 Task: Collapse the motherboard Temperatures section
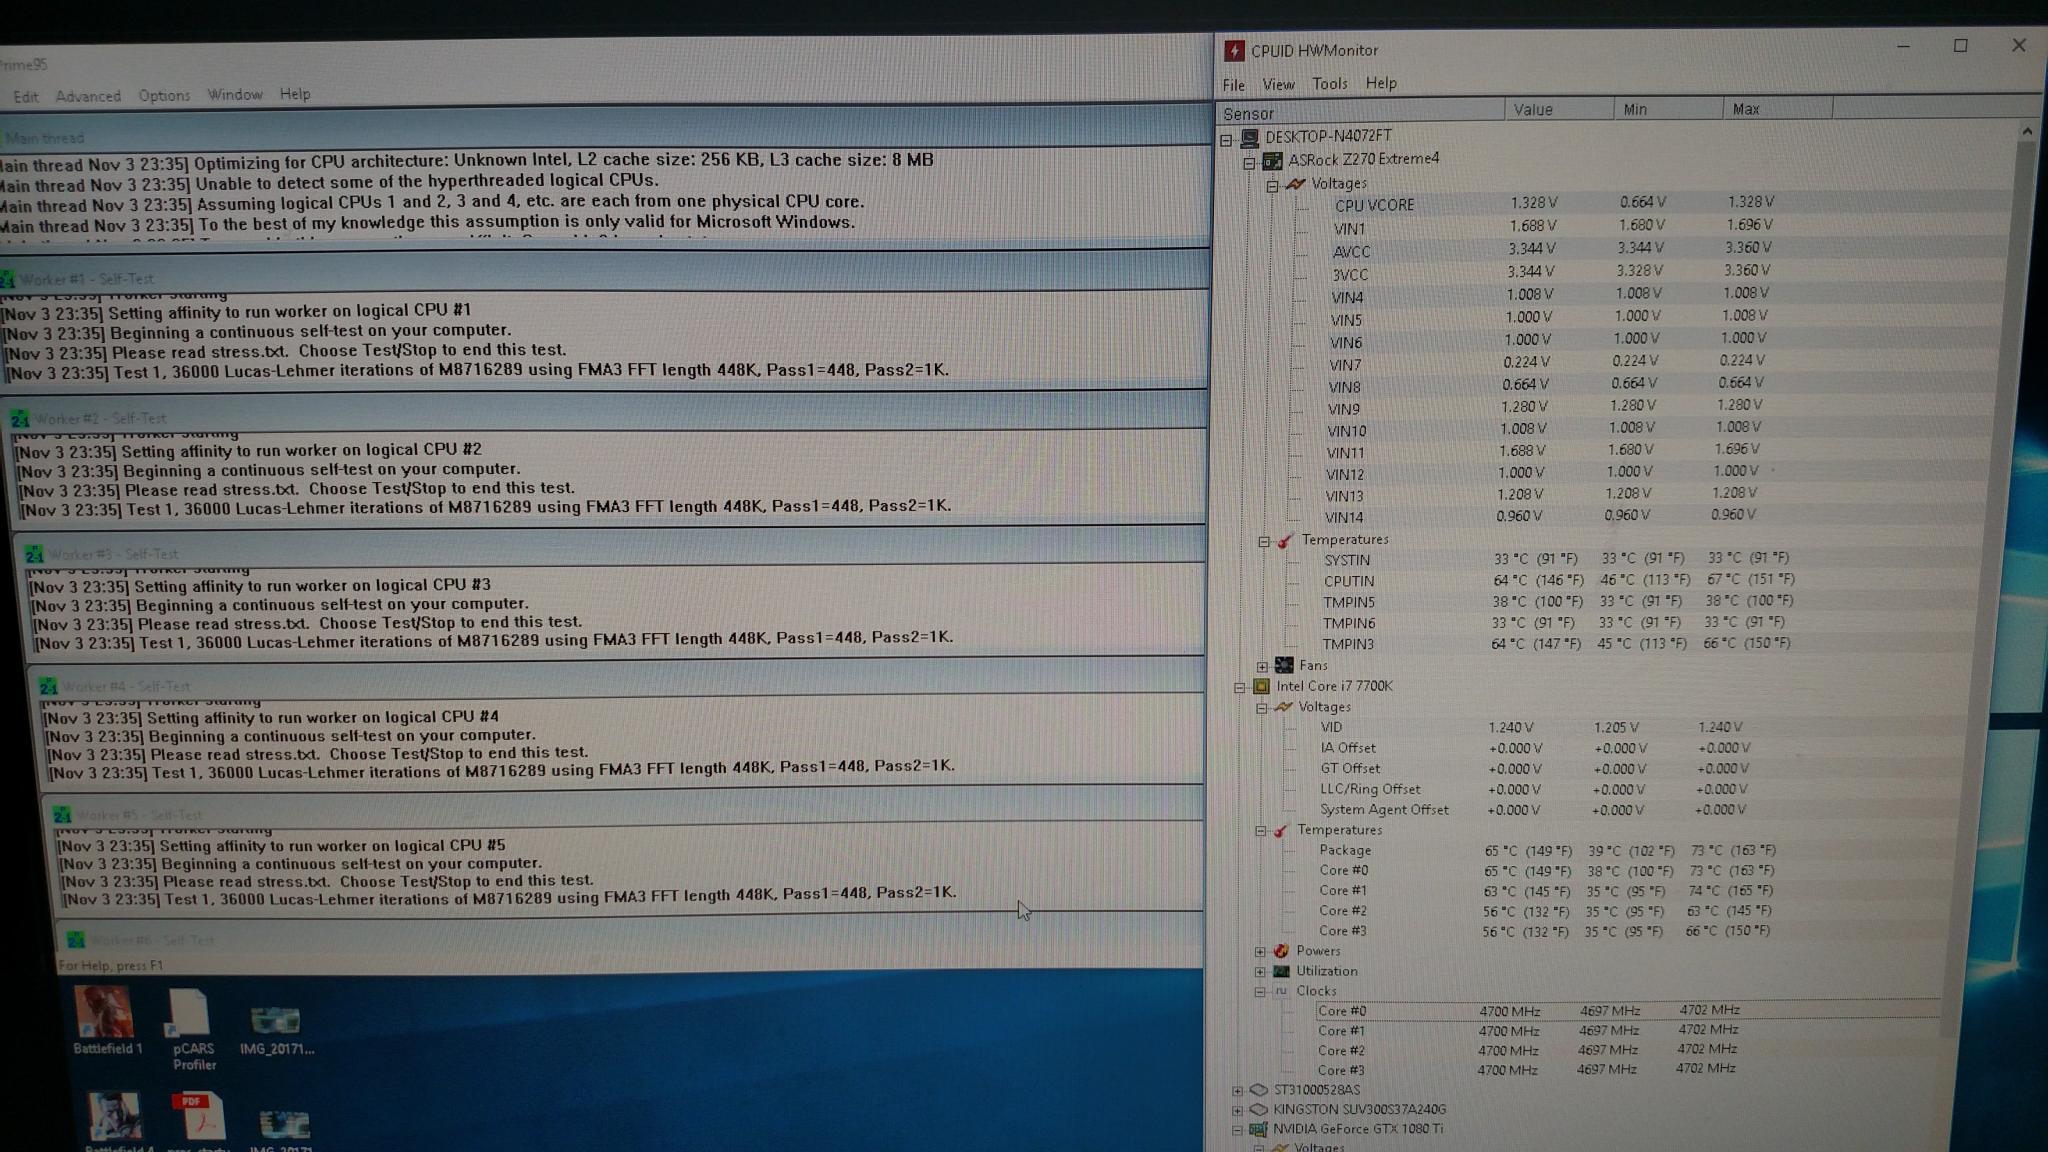1264,541
